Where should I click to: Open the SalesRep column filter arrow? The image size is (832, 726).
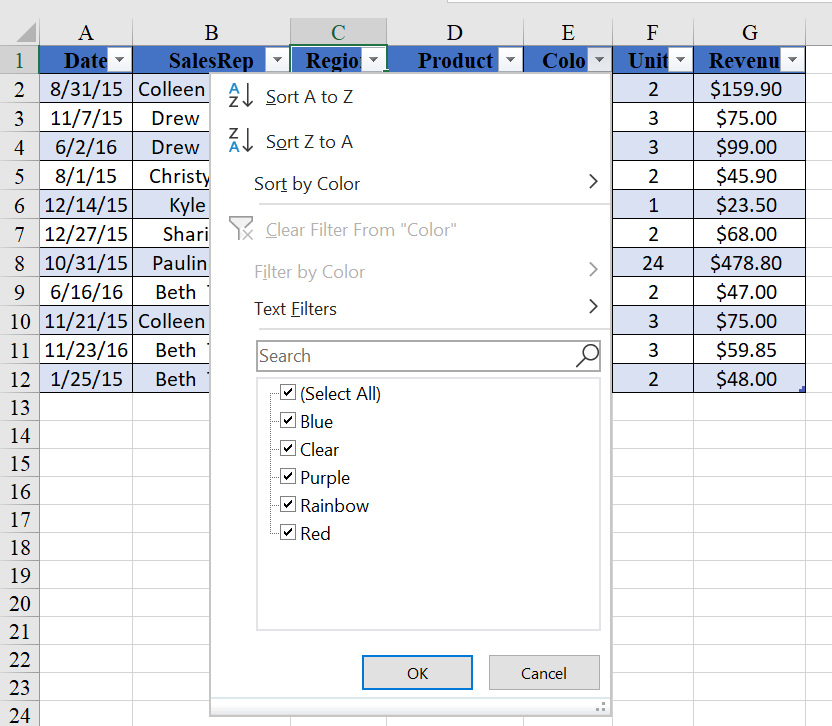coord(277,61)
